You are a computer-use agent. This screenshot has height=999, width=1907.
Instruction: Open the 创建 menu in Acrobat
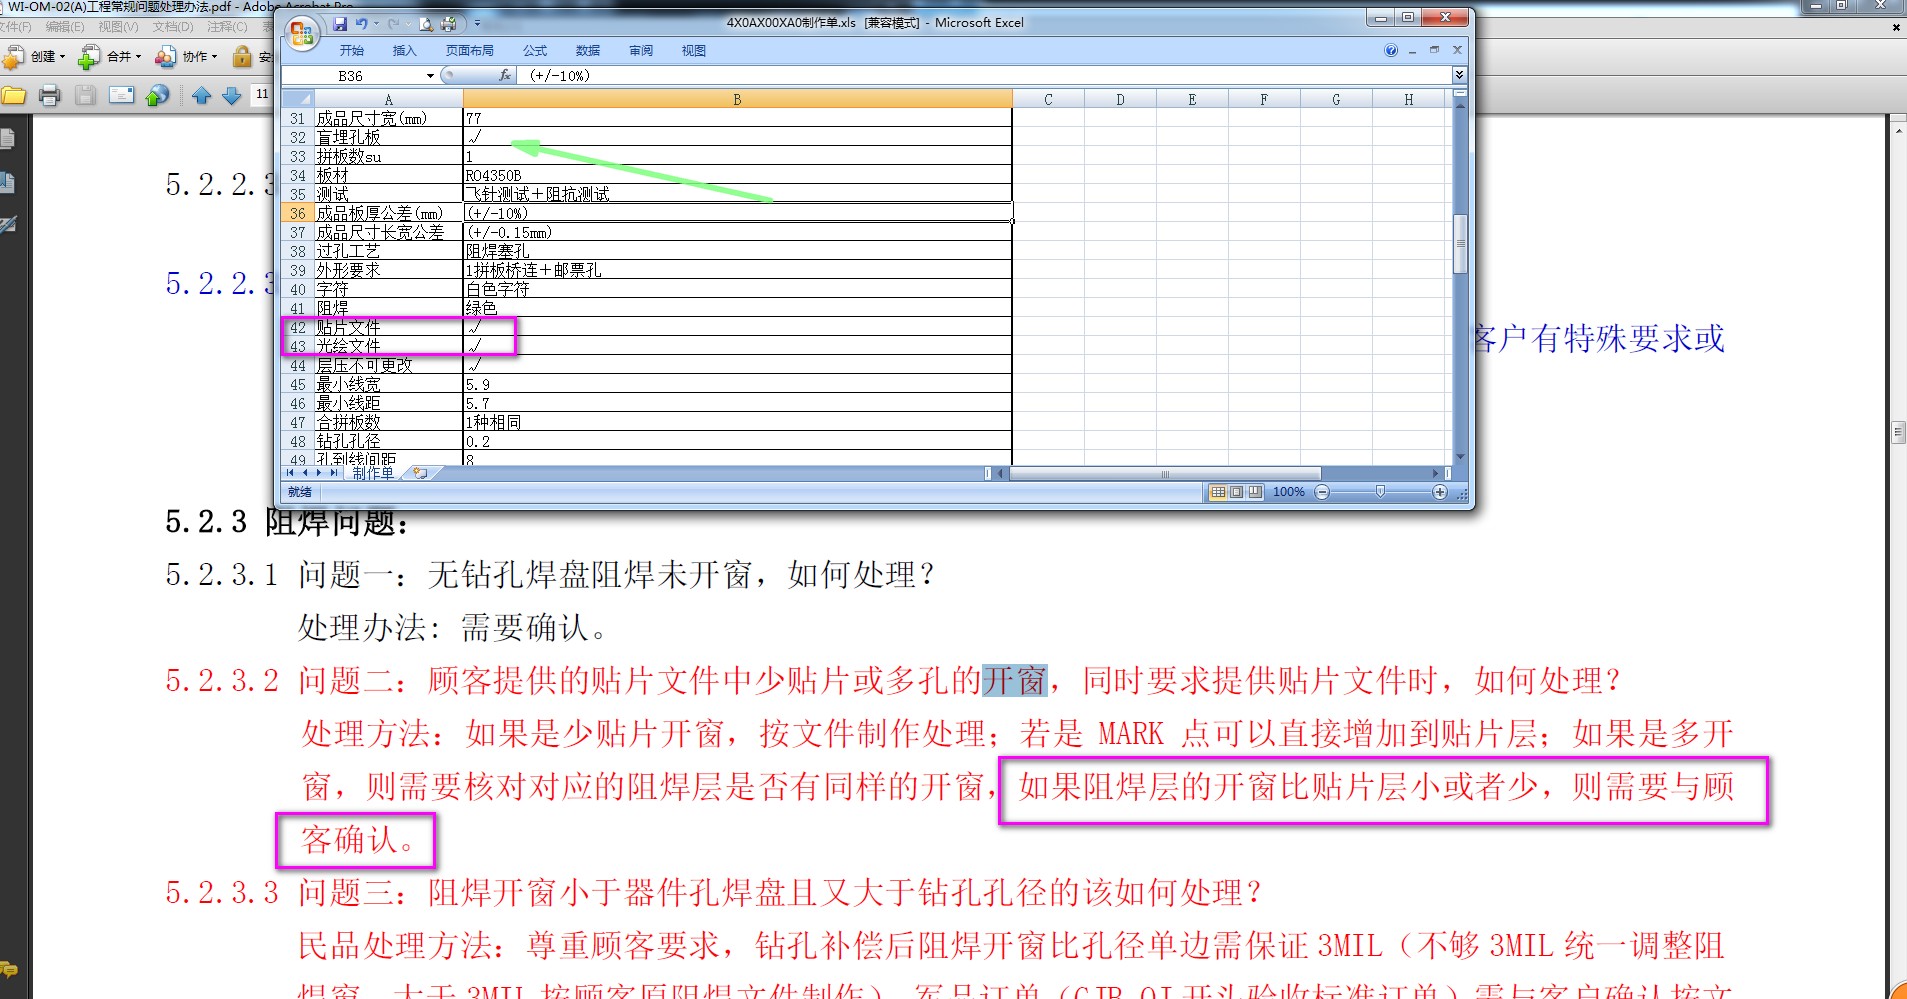pos(36,57)
